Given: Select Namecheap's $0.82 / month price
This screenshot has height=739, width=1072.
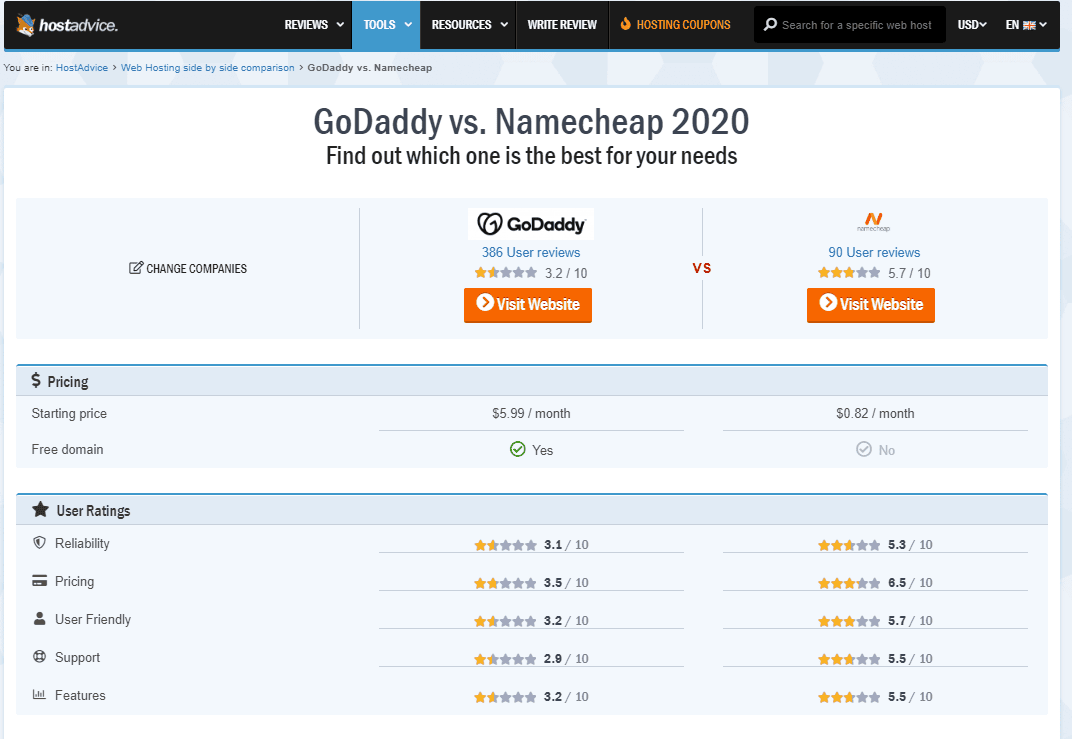Looking at the screenshot, I should [x=875, y=414].
